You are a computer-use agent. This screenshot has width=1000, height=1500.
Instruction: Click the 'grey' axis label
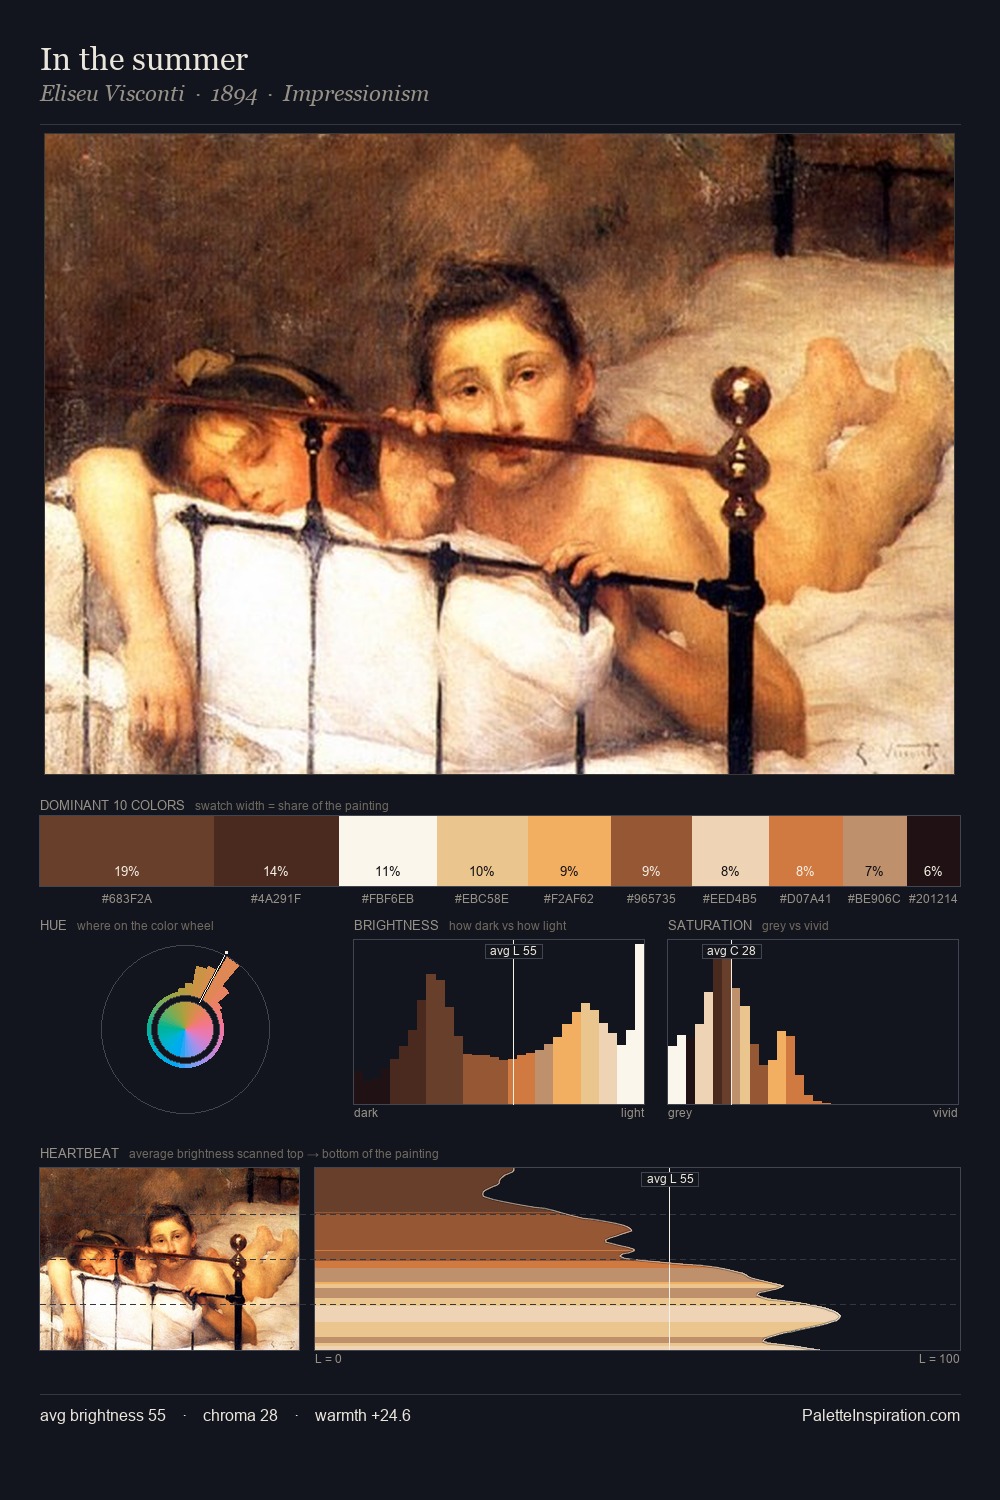click(x=680, y=1113)
